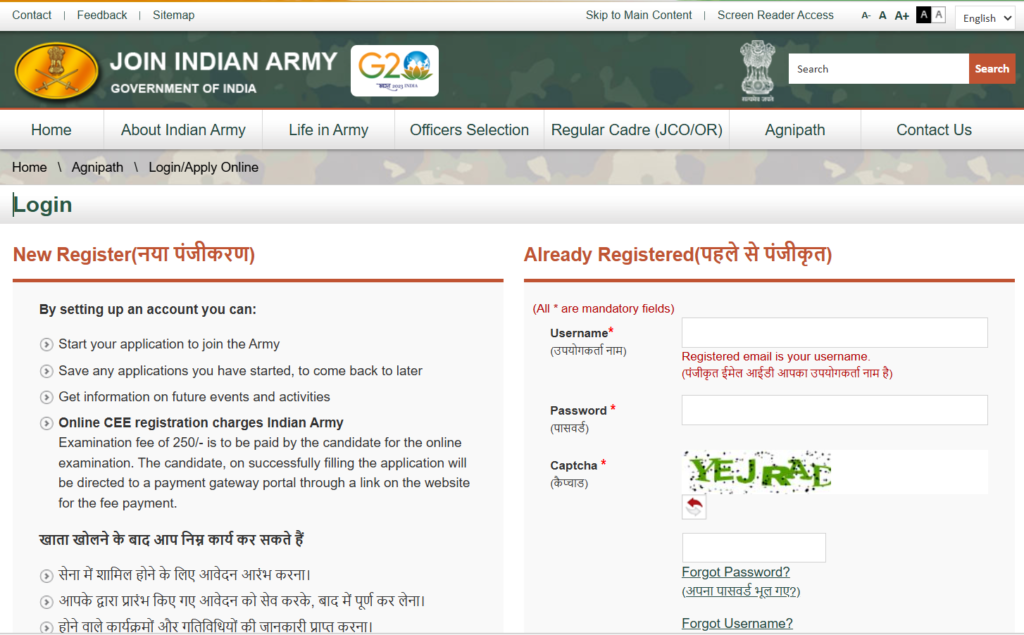The height and width of the screenshot is (635, 1024).
Task: Click the Join Indian Army emblem logo
Action: tap(55, 71)
